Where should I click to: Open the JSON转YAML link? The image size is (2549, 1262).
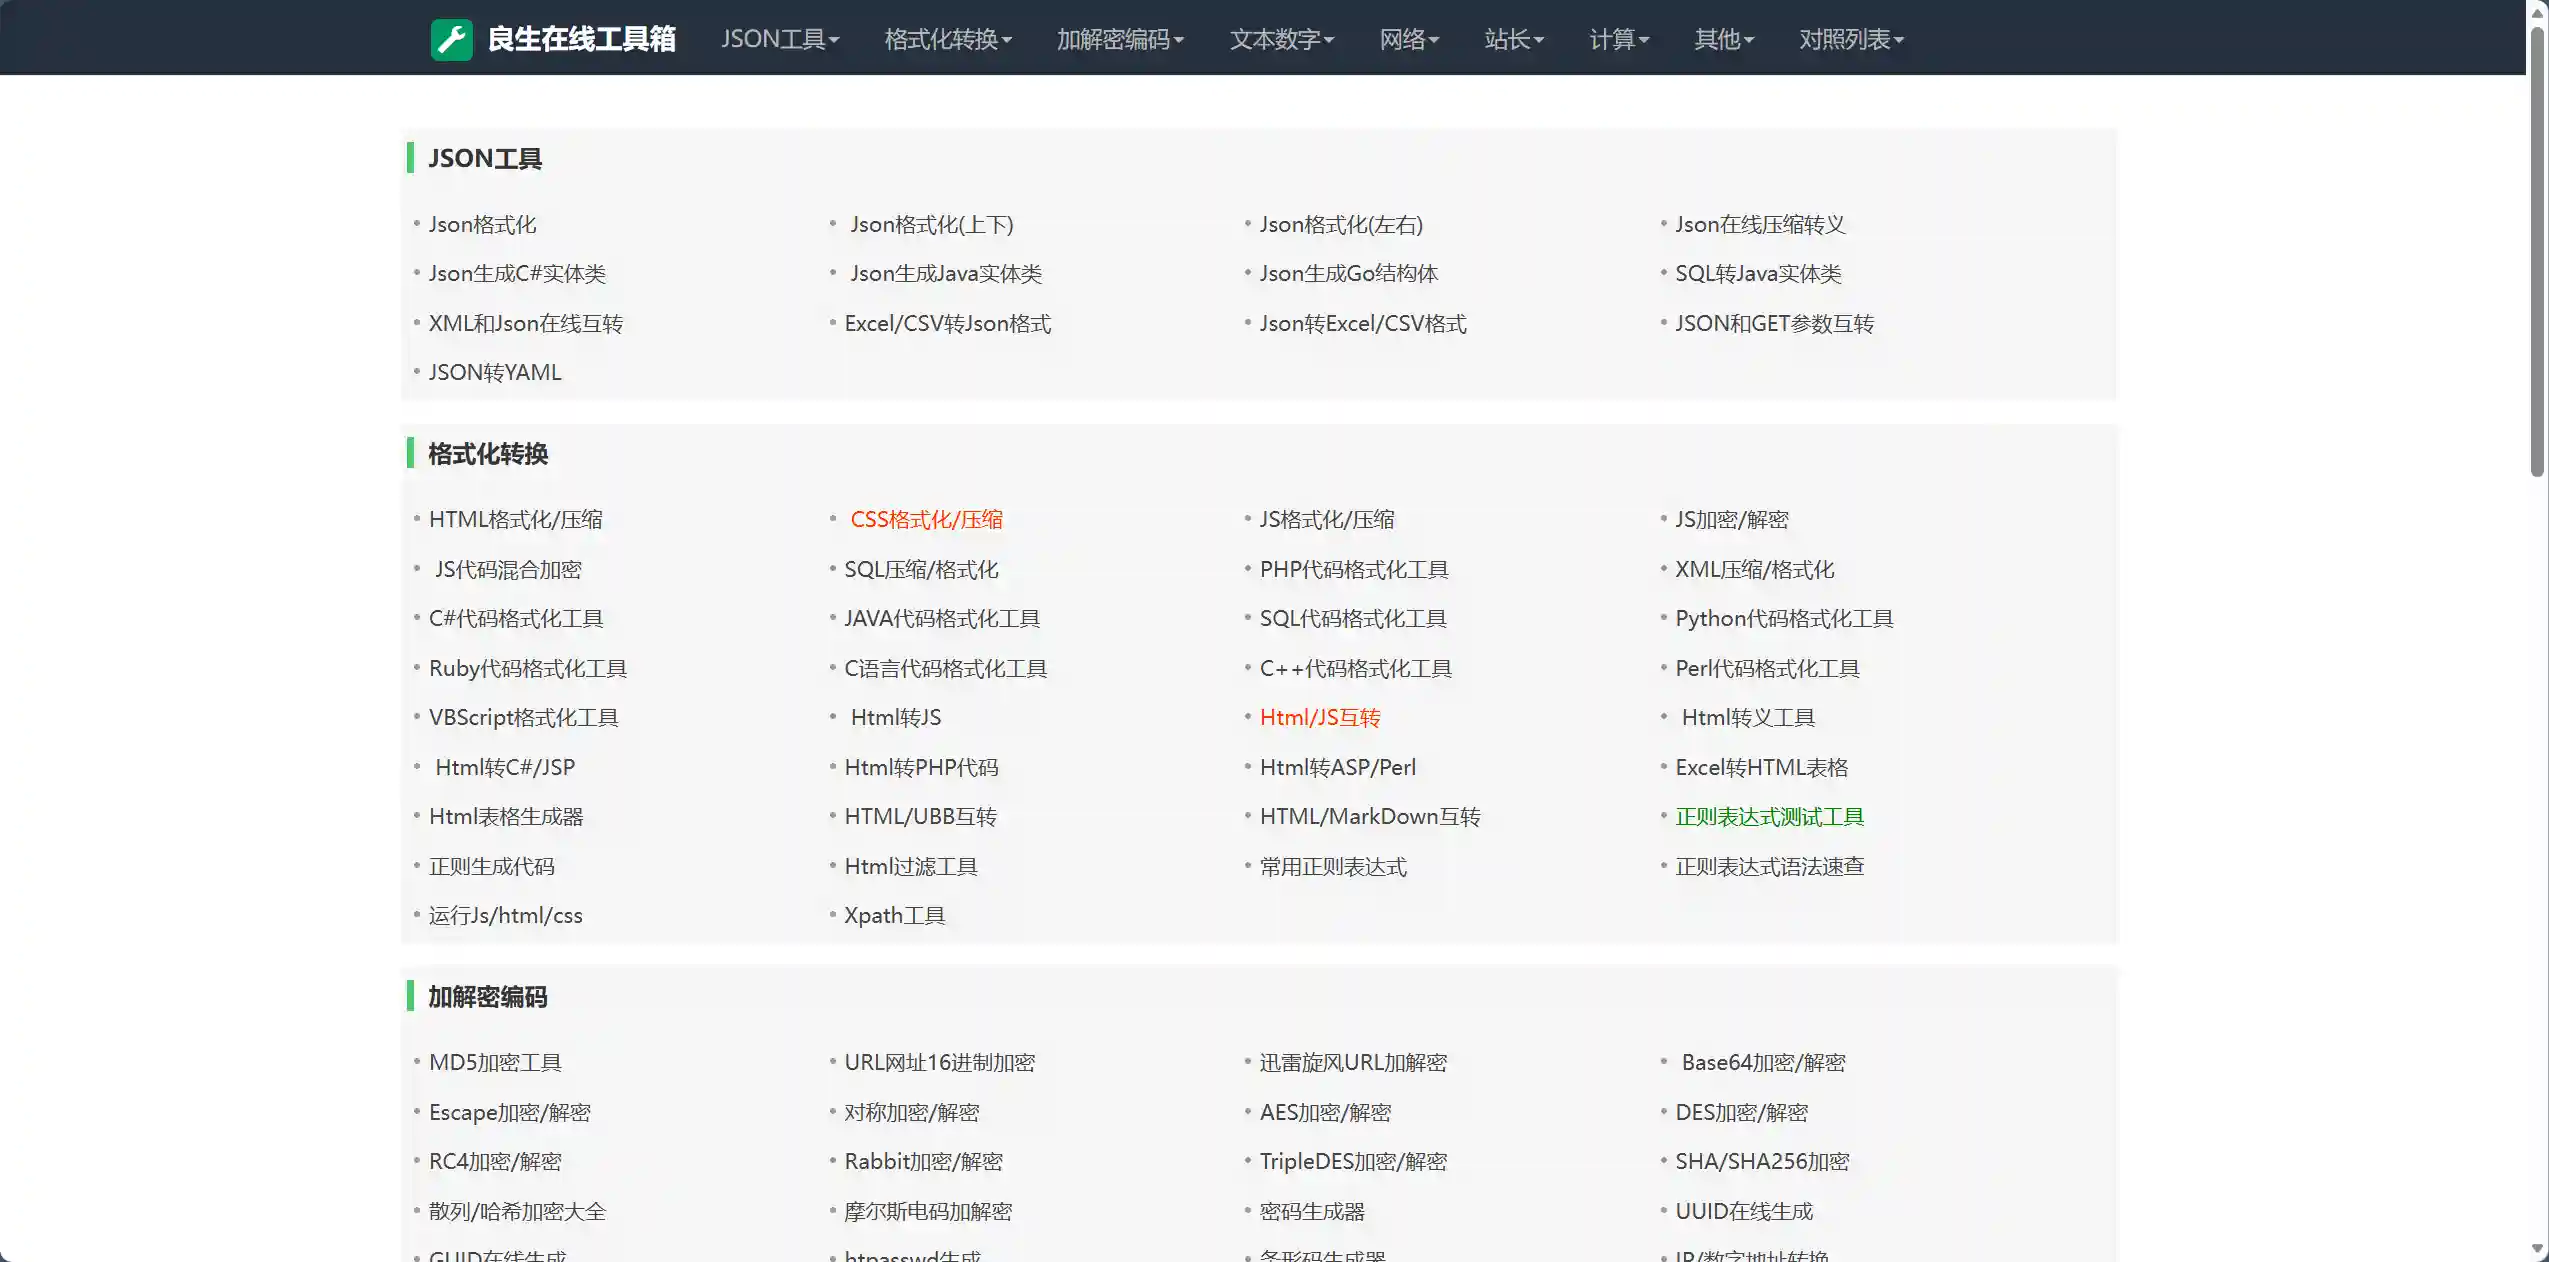click(x=495, y=372)
